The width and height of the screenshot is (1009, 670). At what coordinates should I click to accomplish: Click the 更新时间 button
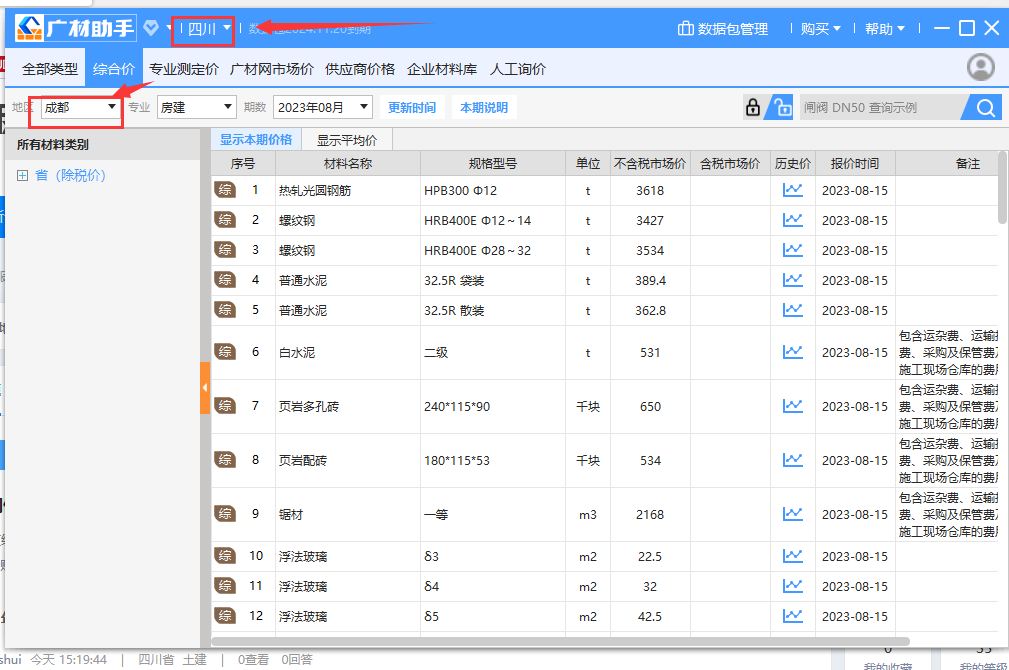(x=412, y=107)
